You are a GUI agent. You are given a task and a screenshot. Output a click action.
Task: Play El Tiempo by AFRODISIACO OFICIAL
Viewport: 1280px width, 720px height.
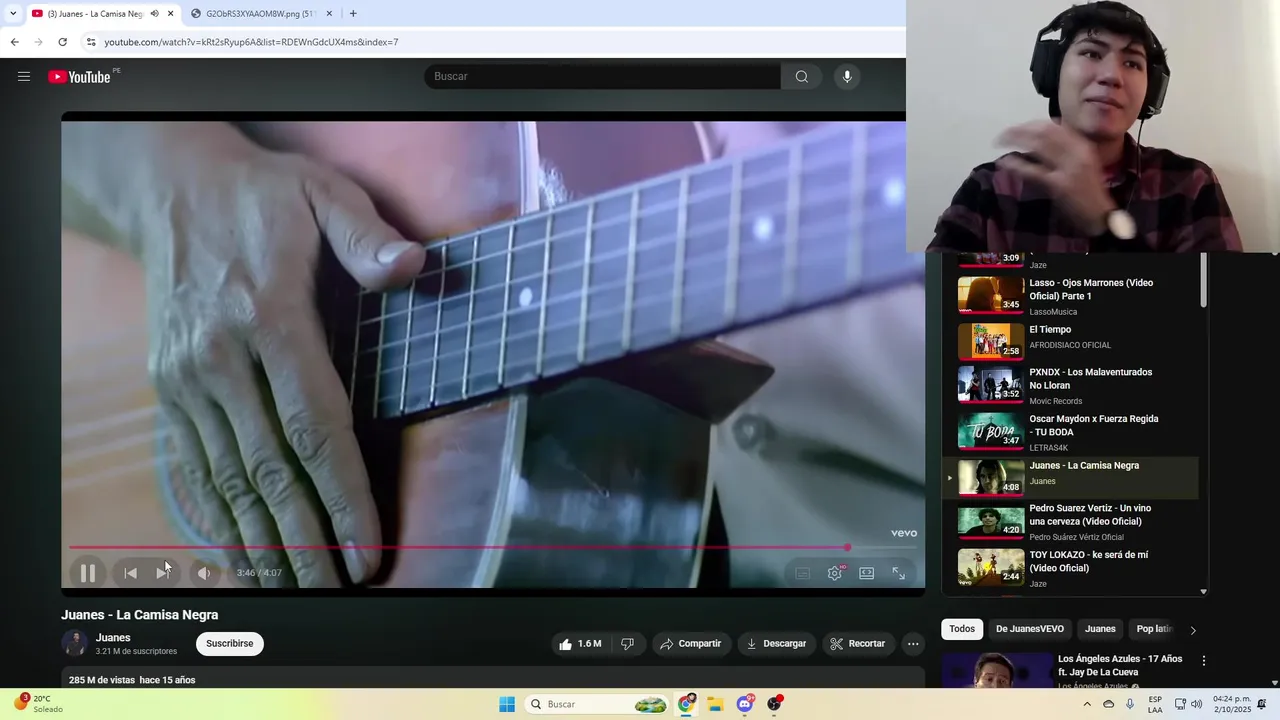tap(1070, 340)
